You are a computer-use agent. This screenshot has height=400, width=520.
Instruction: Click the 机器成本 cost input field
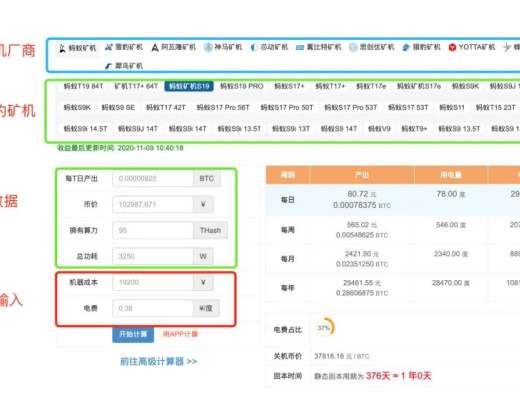pos(153,282)
